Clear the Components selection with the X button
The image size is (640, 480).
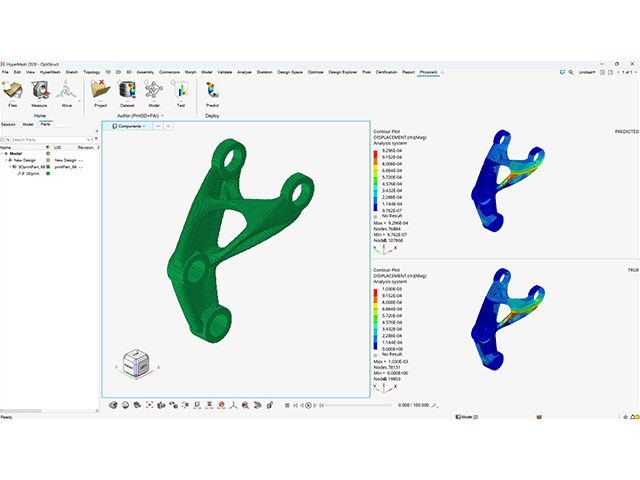point(168,126)
